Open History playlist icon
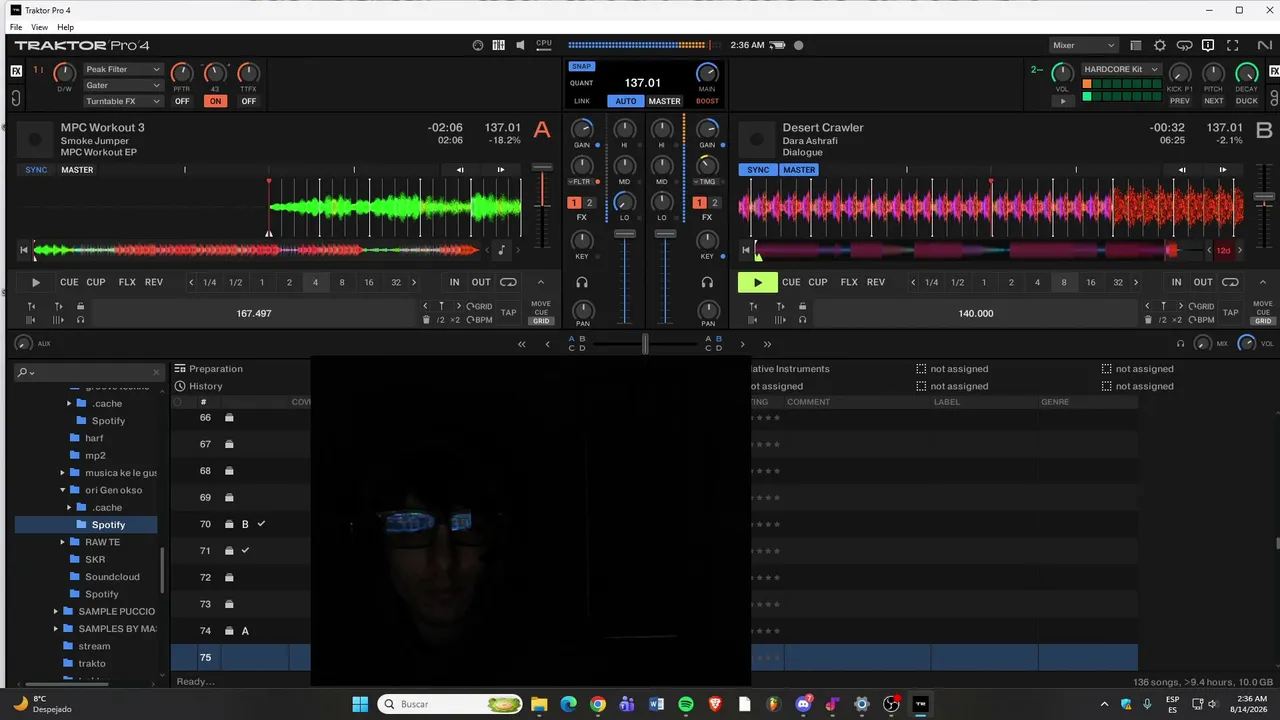The image size is (1280, 720). 180,386
